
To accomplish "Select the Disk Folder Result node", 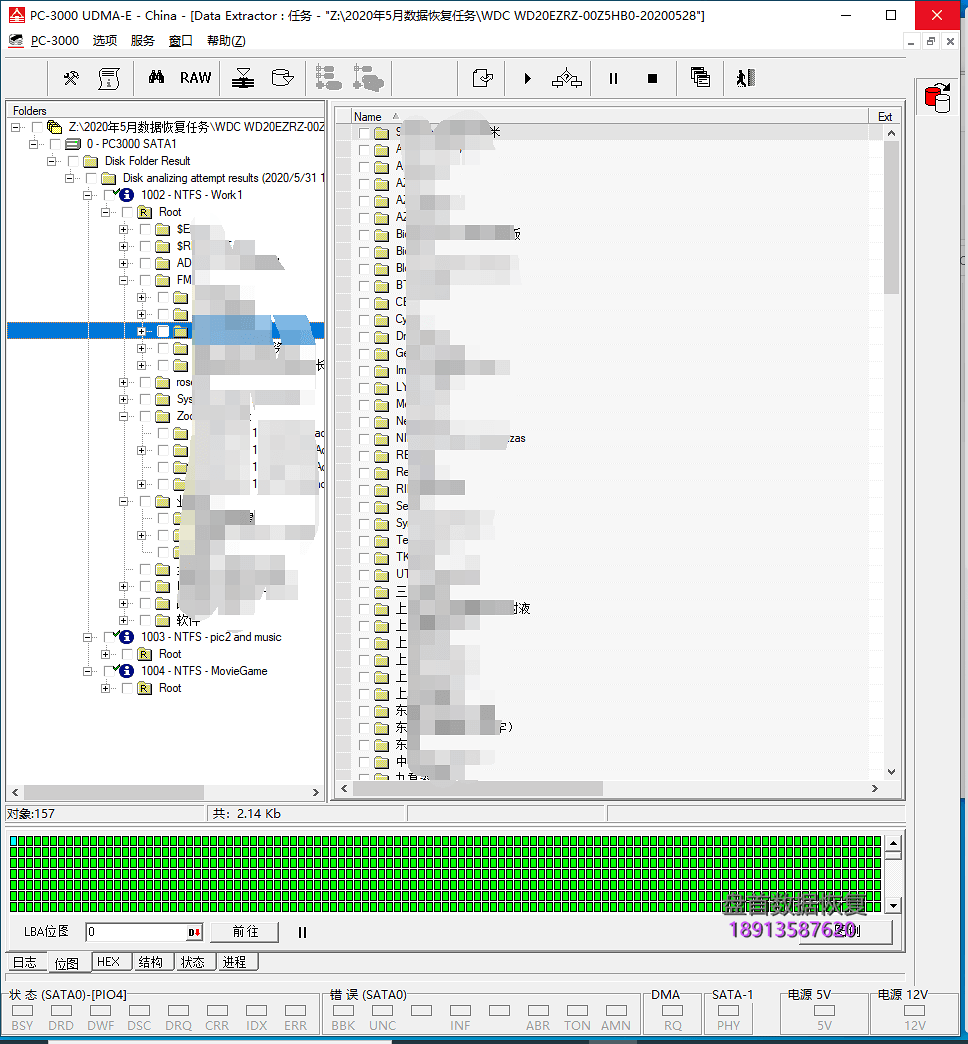I will point(147,161).
